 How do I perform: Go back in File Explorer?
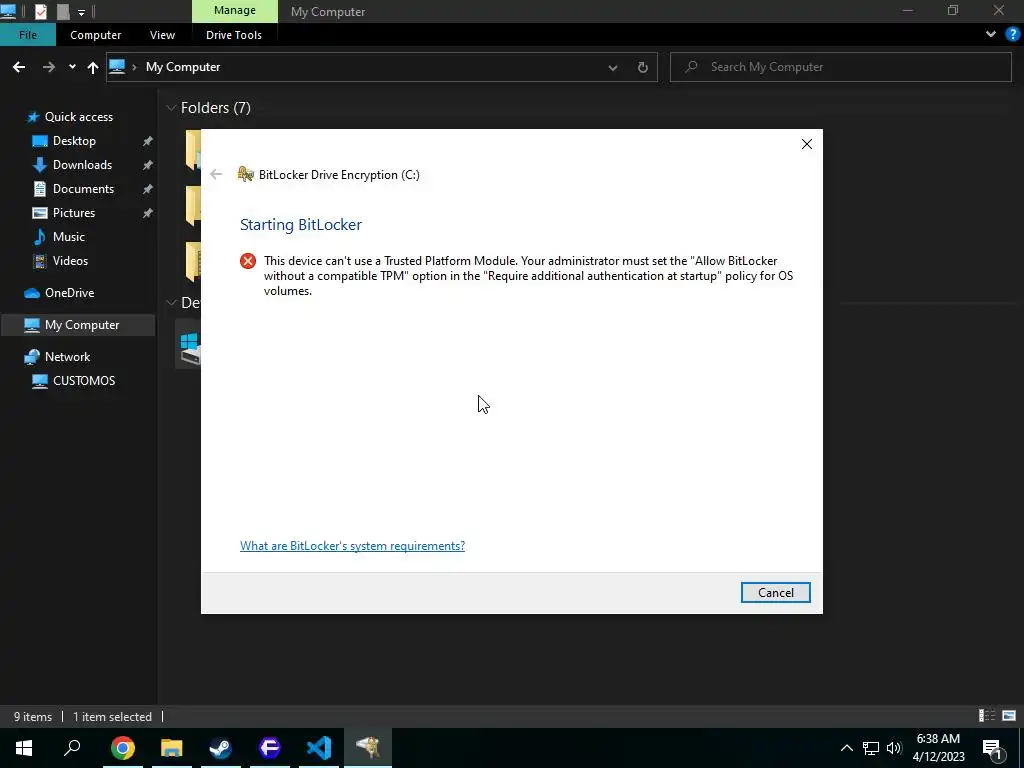(19, 67)
